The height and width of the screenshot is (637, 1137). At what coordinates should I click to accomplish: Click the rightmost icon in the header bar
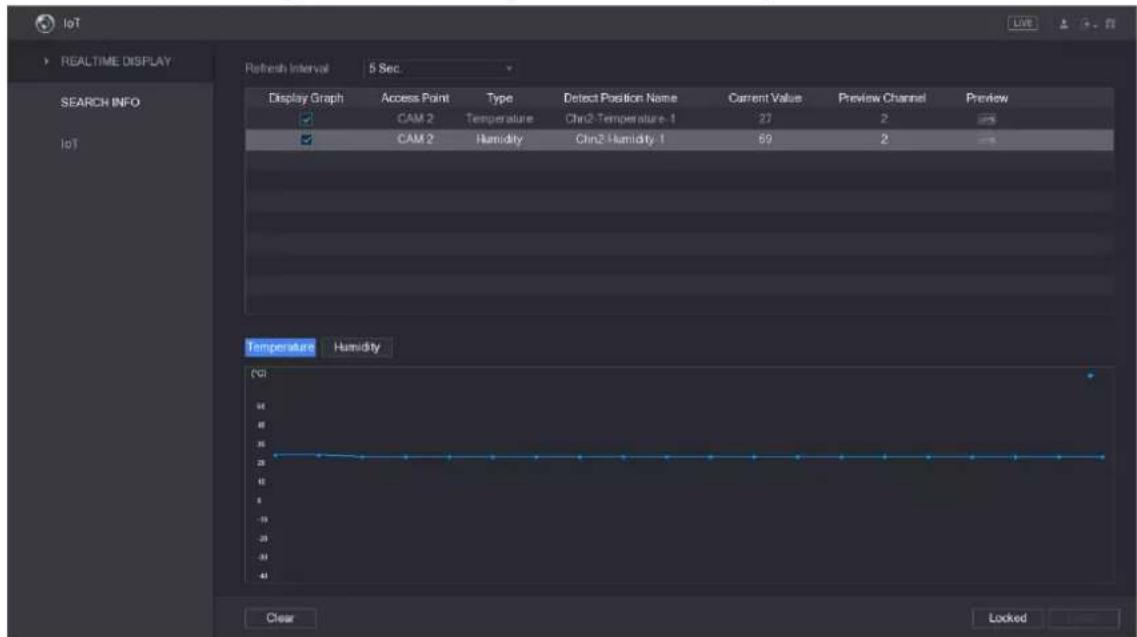1110,24
